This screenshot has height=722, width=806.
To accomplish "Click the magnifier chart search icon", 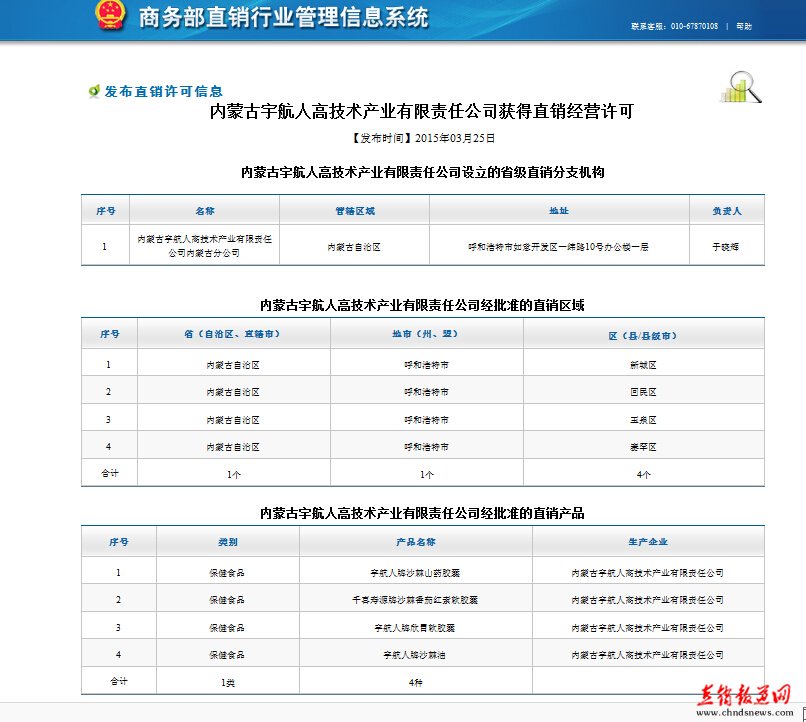I will click(741, 86).
